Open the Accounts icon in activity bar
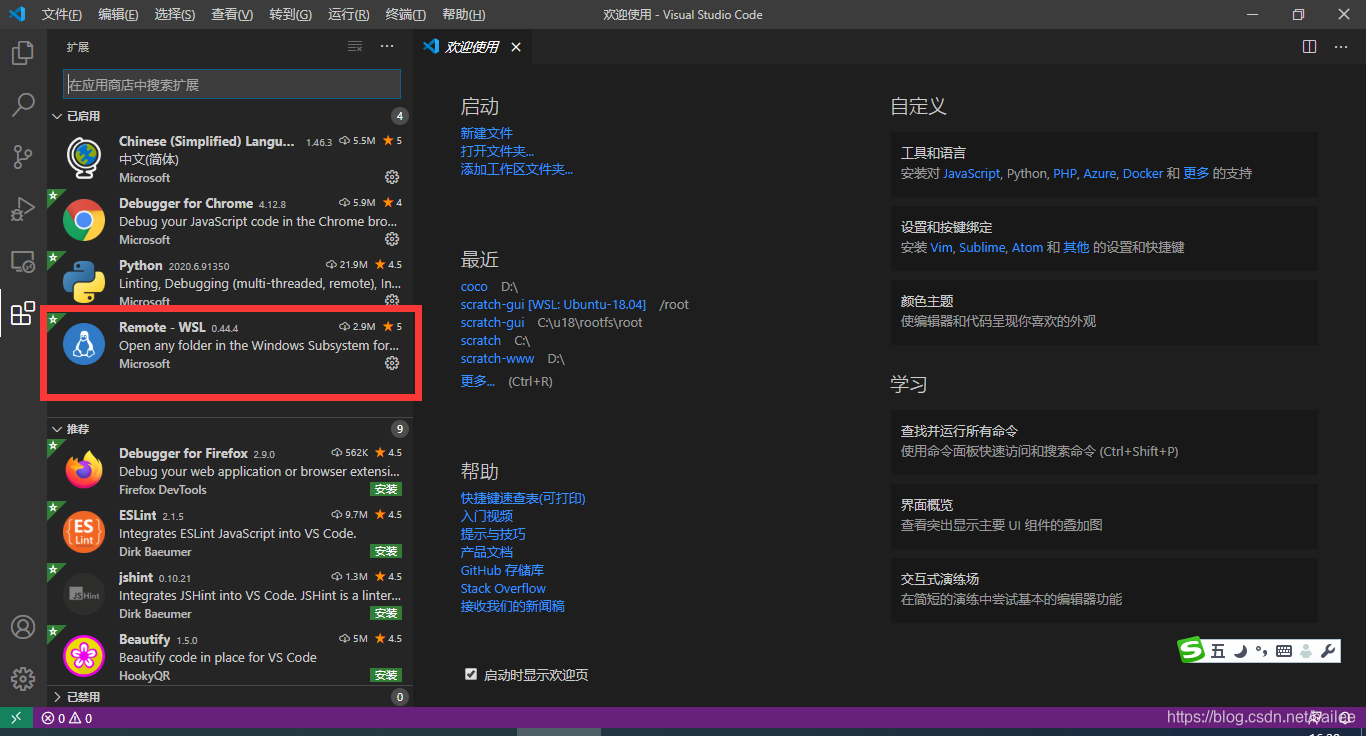 pos(23,627)
